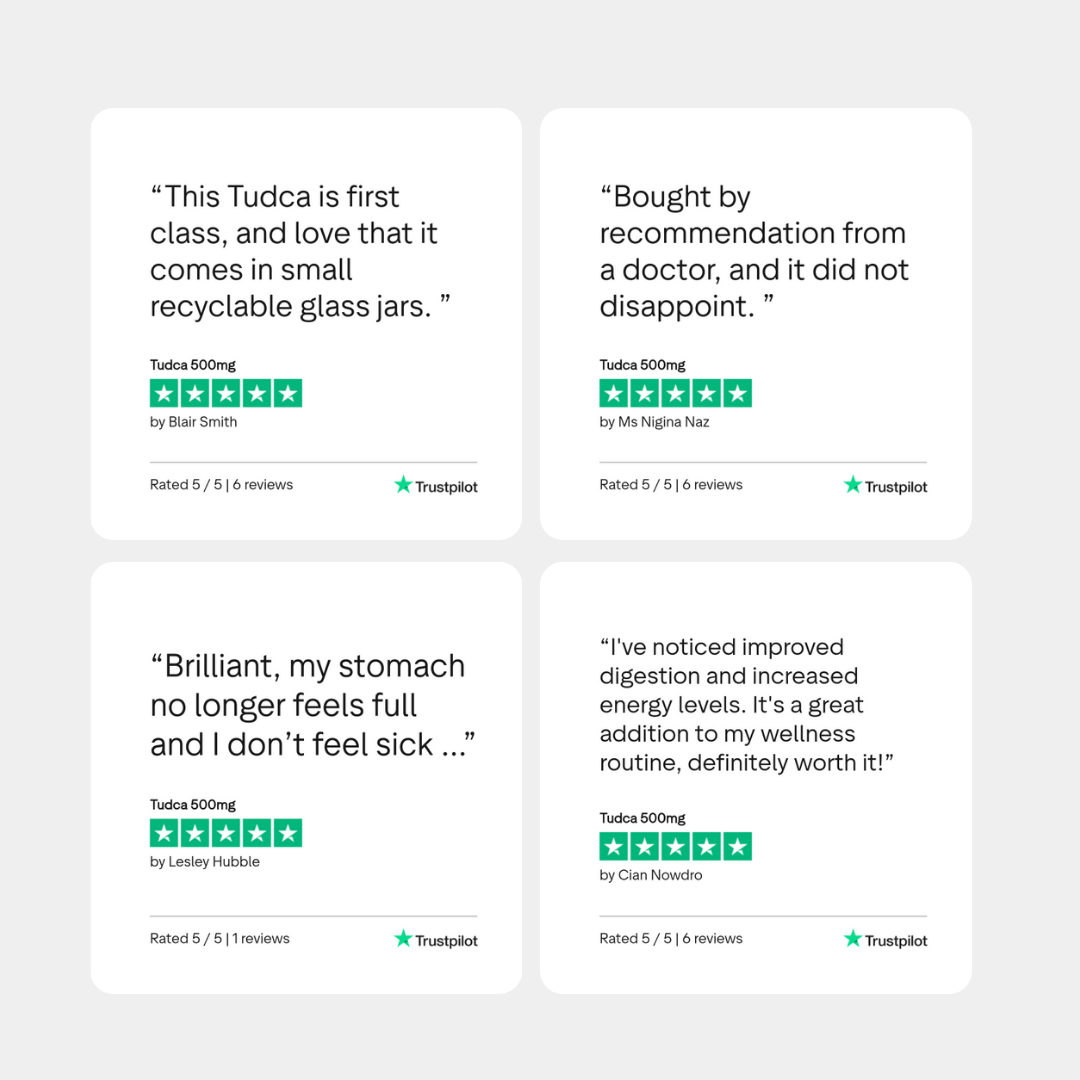Select the recyclable glass jars review quote
The image size is (1080, 1080).
[300, 251]
